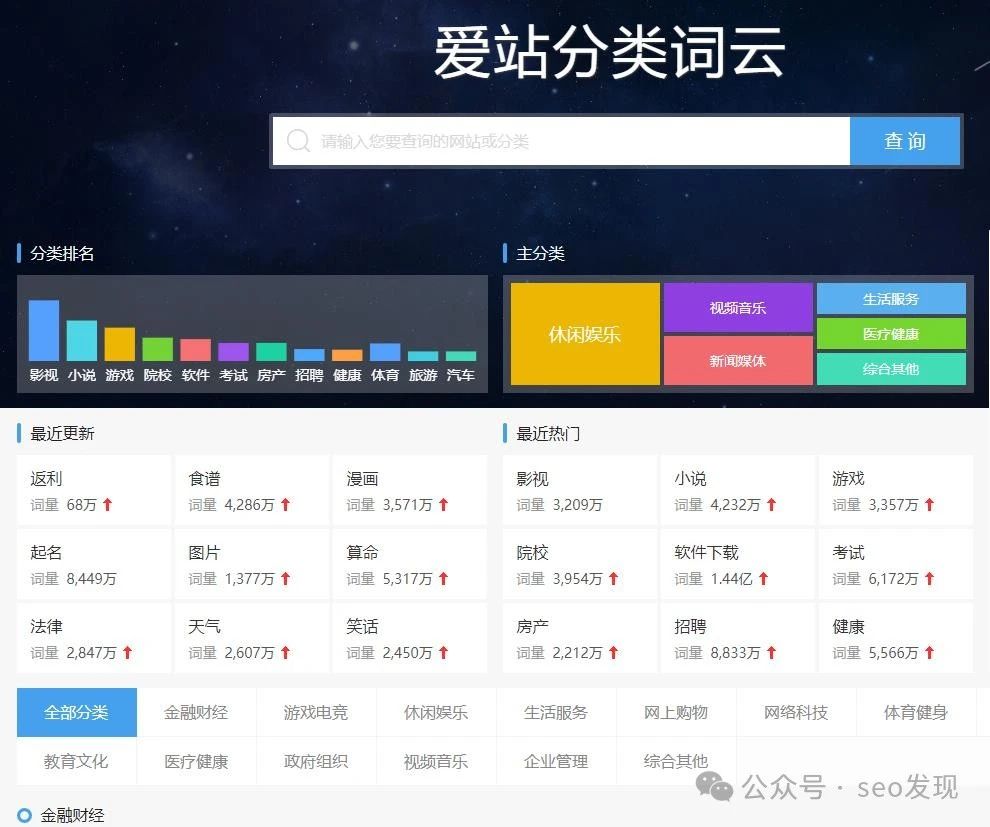Click the 健康 chart label
This screenshot has height=827, width=990.
(347, 375)
